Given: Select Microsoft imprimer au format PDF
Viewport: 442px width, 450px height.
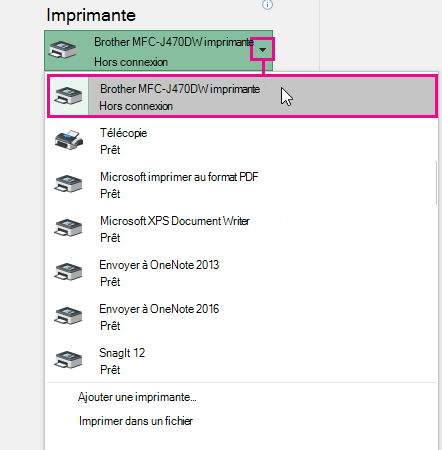Looking at the screenshot, I should point(241,185).
